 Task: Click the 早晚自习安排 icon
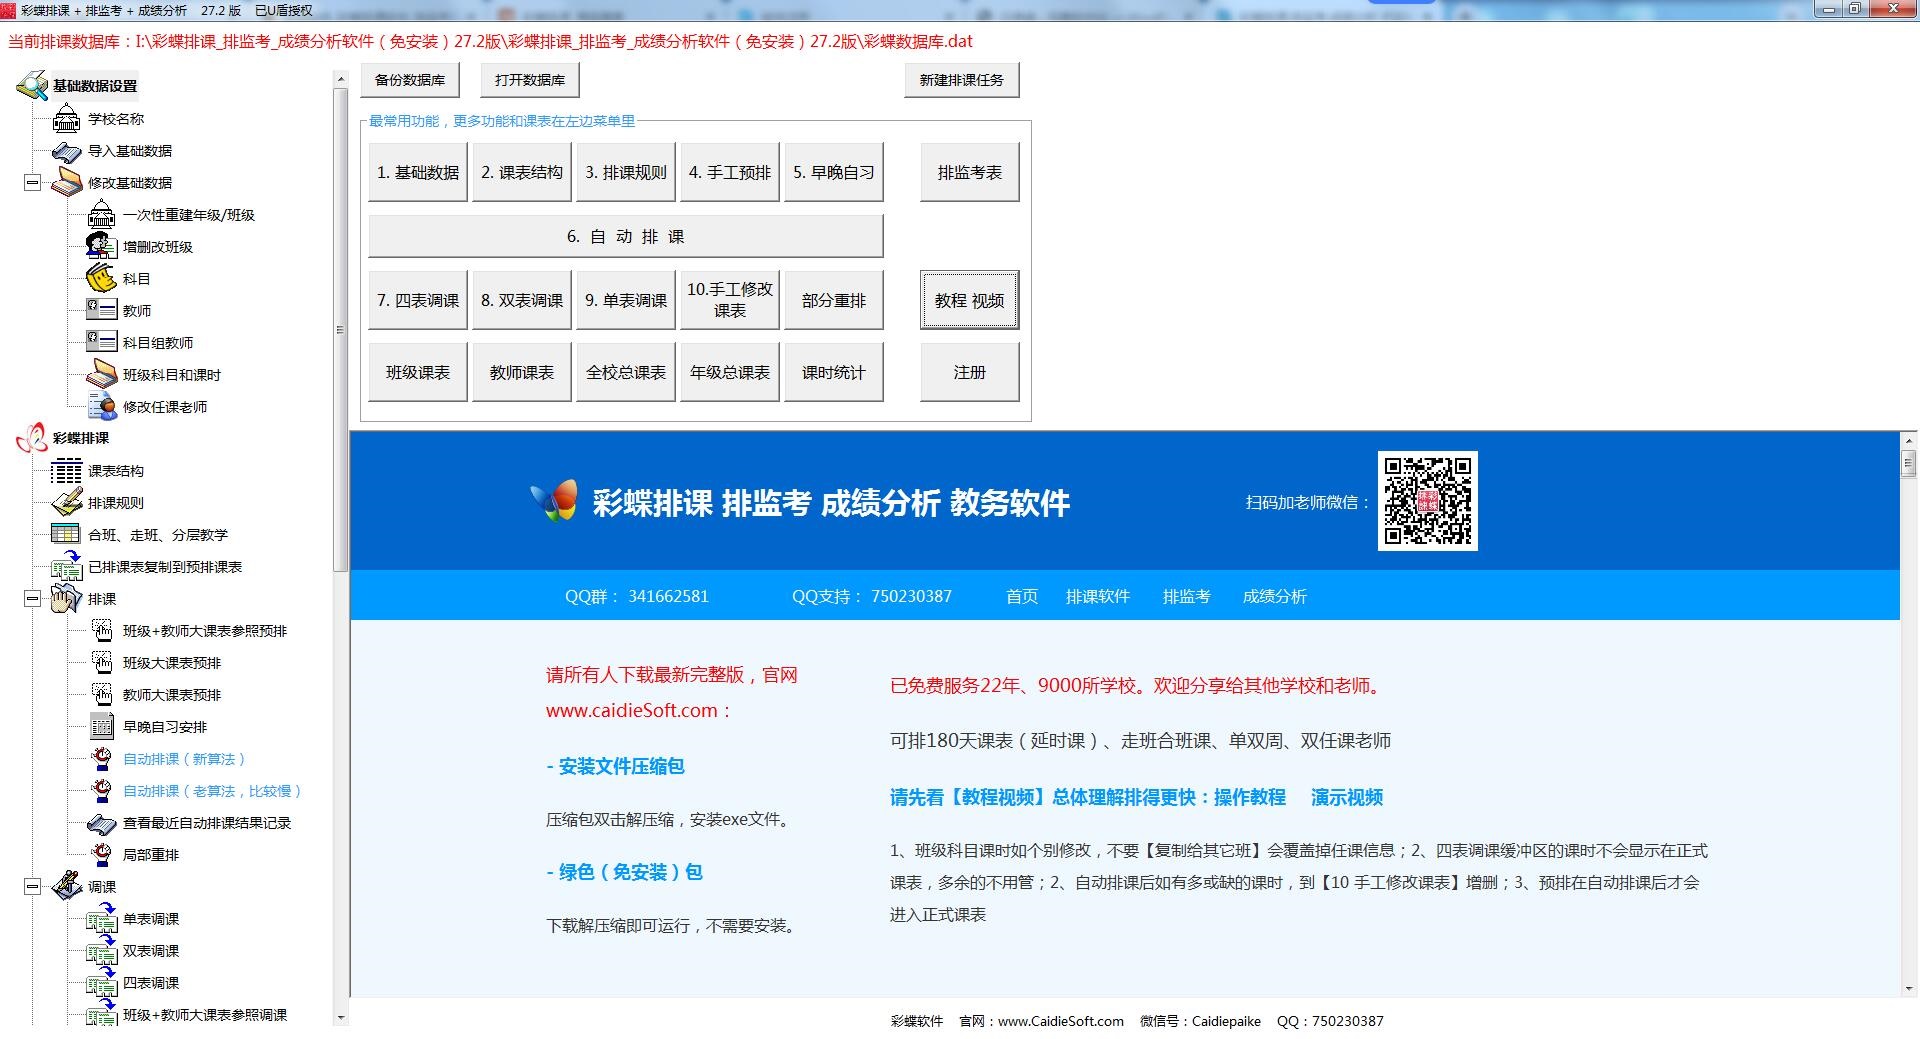[x=101, y=727]
